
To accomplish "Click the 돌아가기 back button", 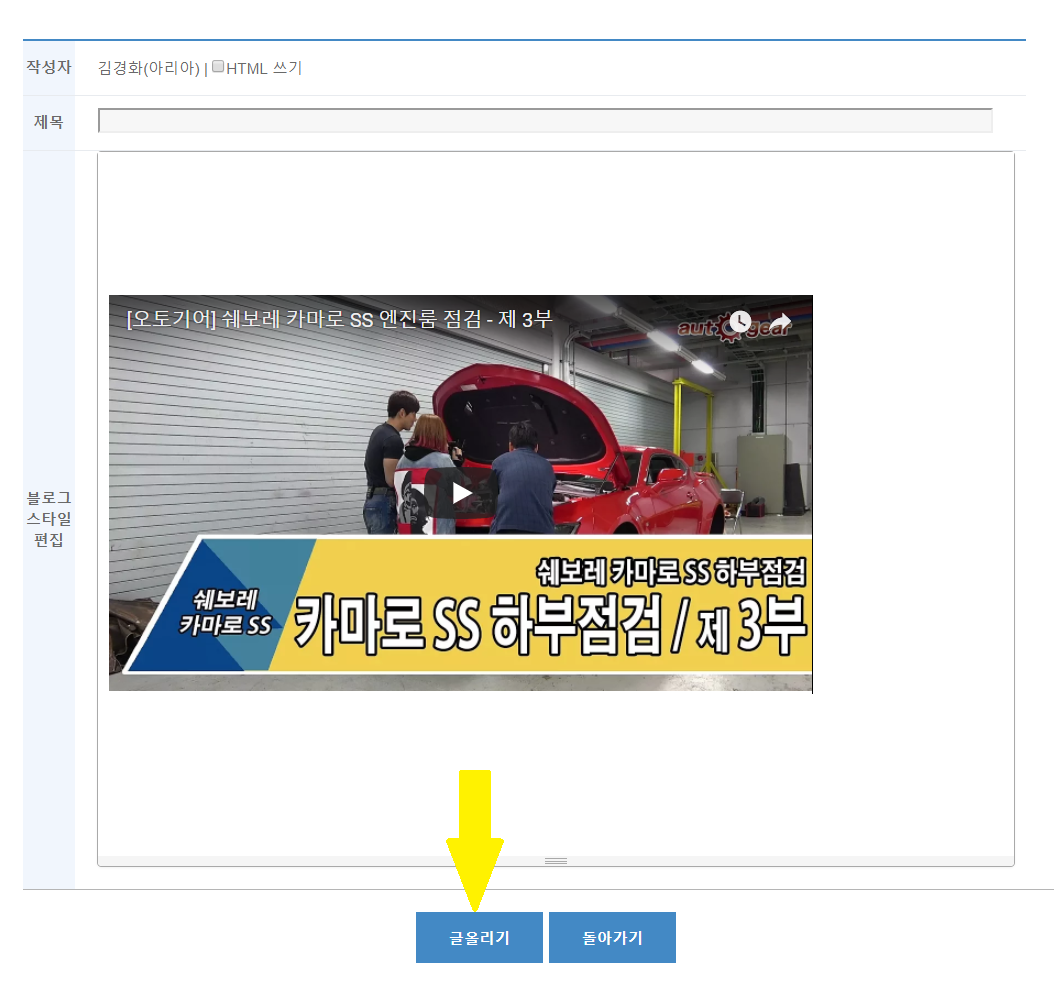I will (x=612, y=938).
